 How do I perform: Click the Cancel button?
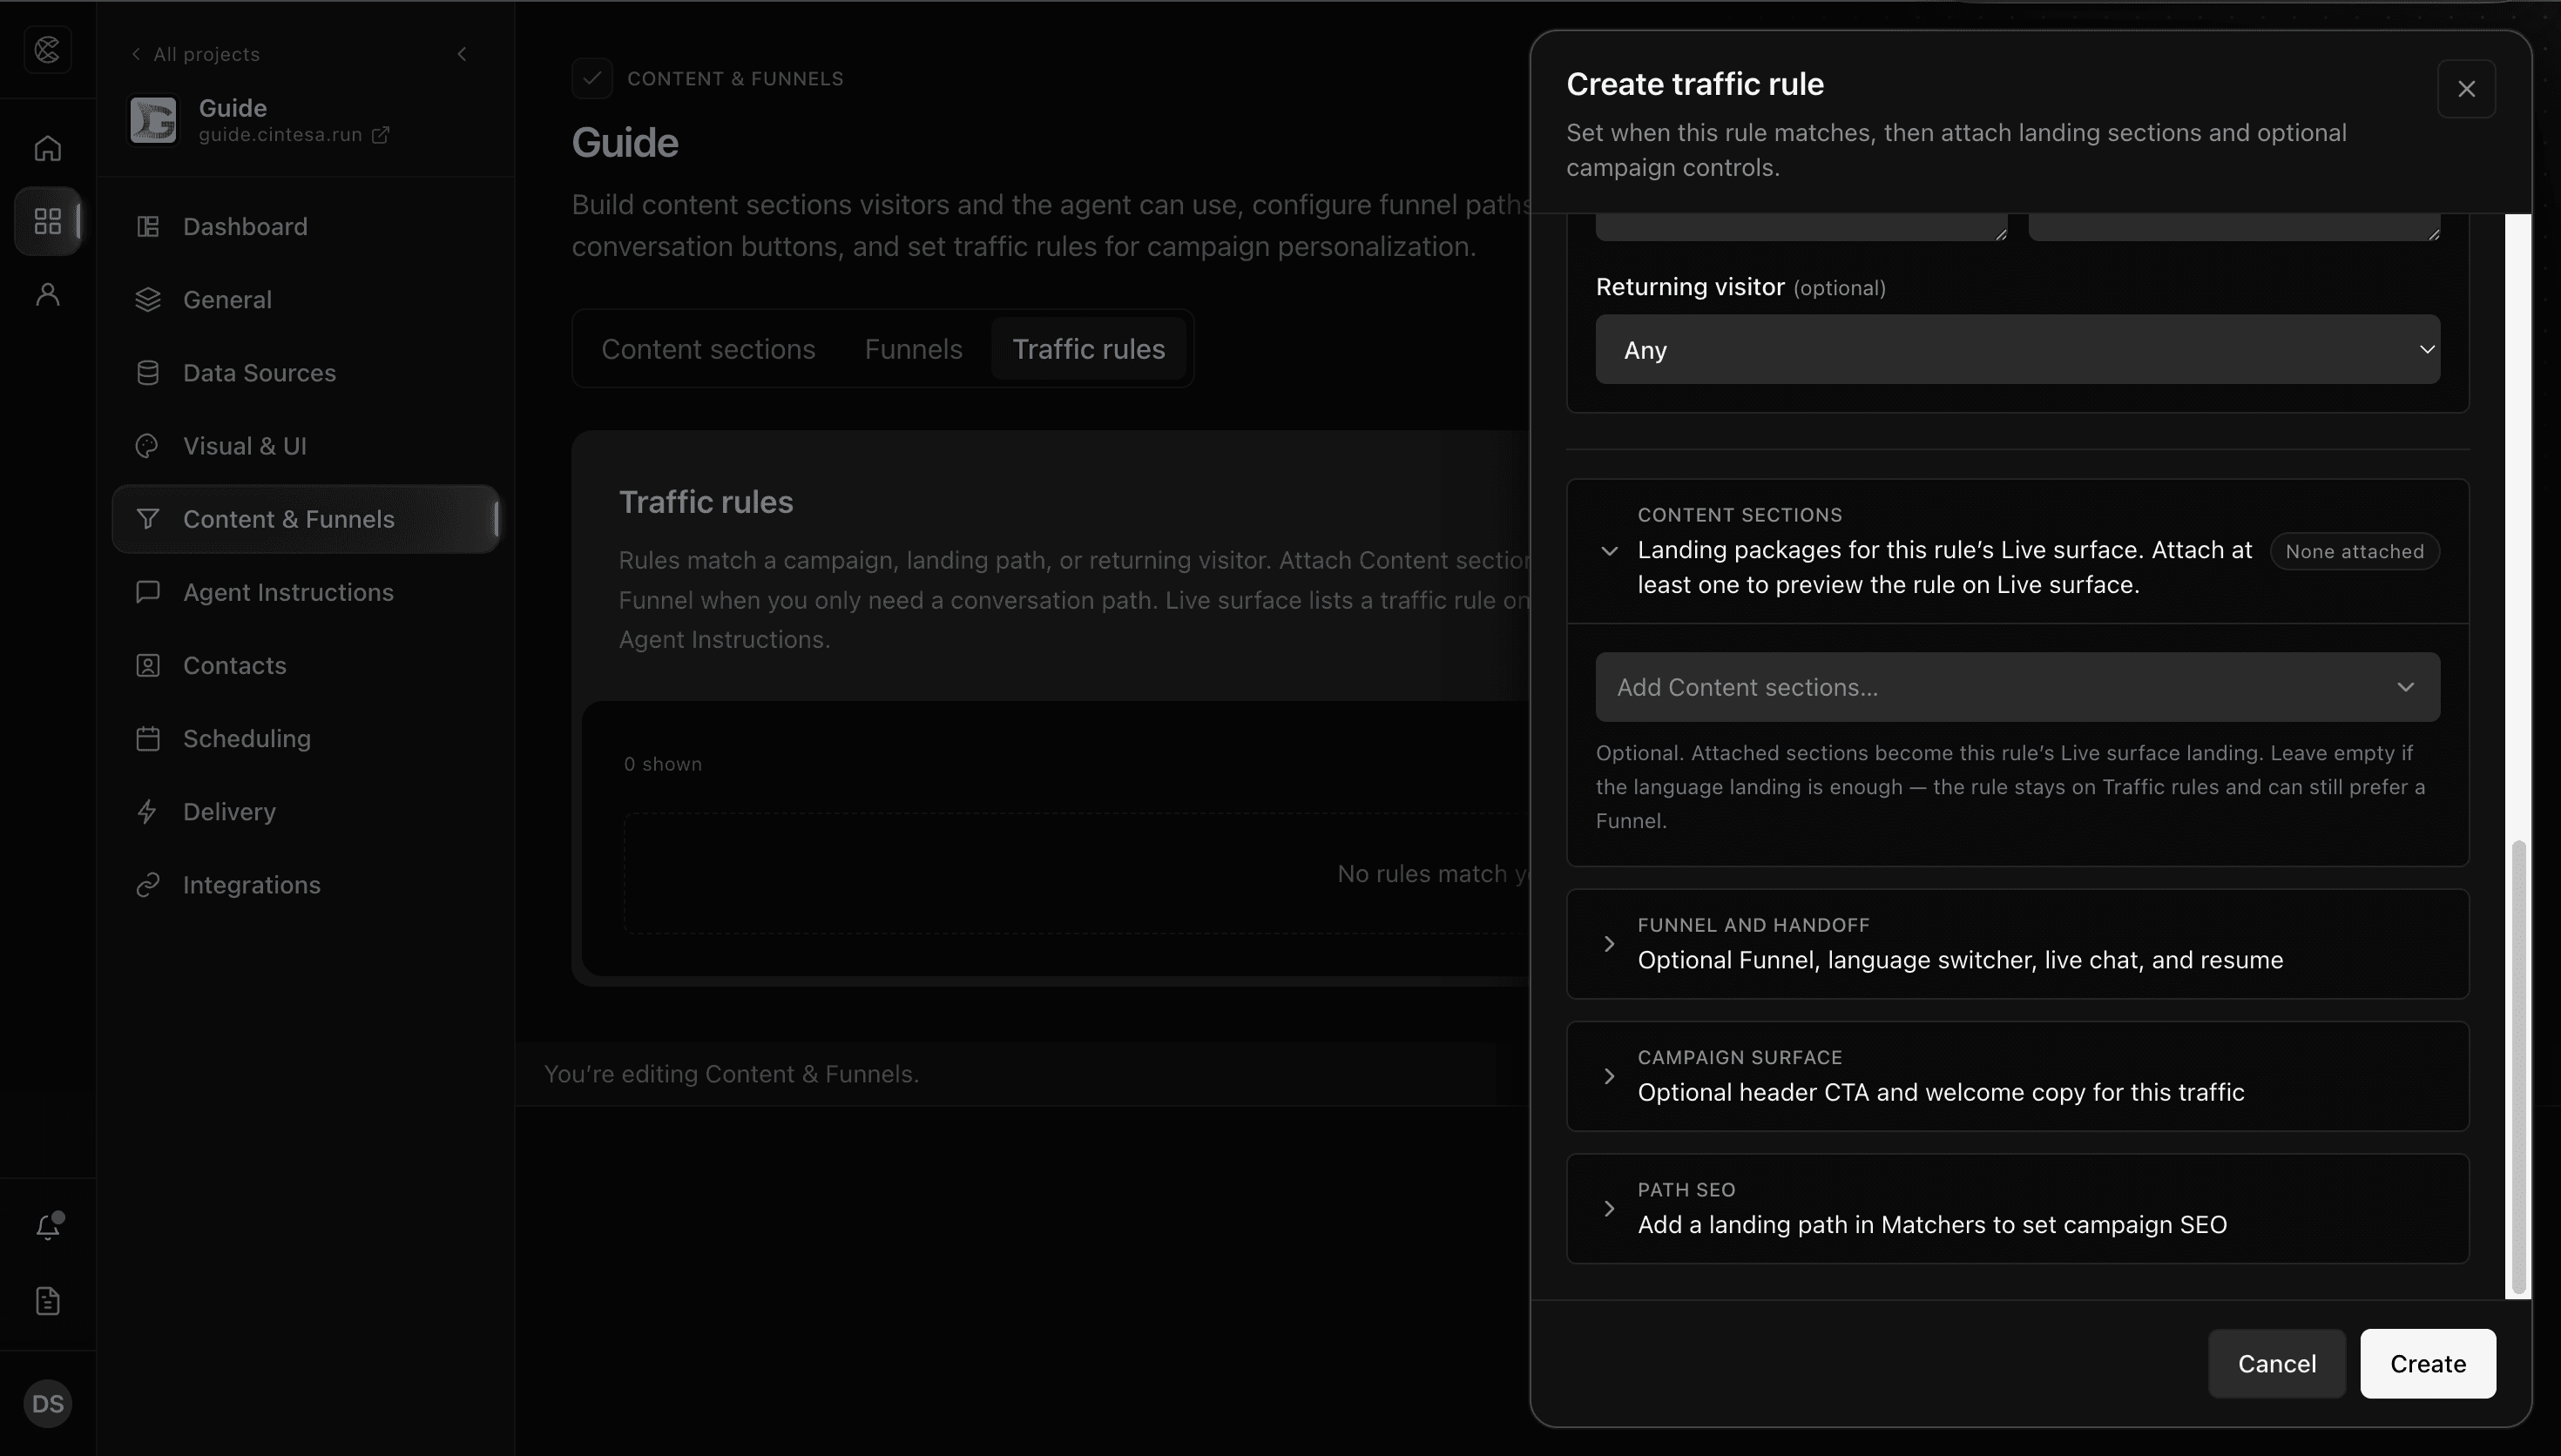tap(2276, 1364)
